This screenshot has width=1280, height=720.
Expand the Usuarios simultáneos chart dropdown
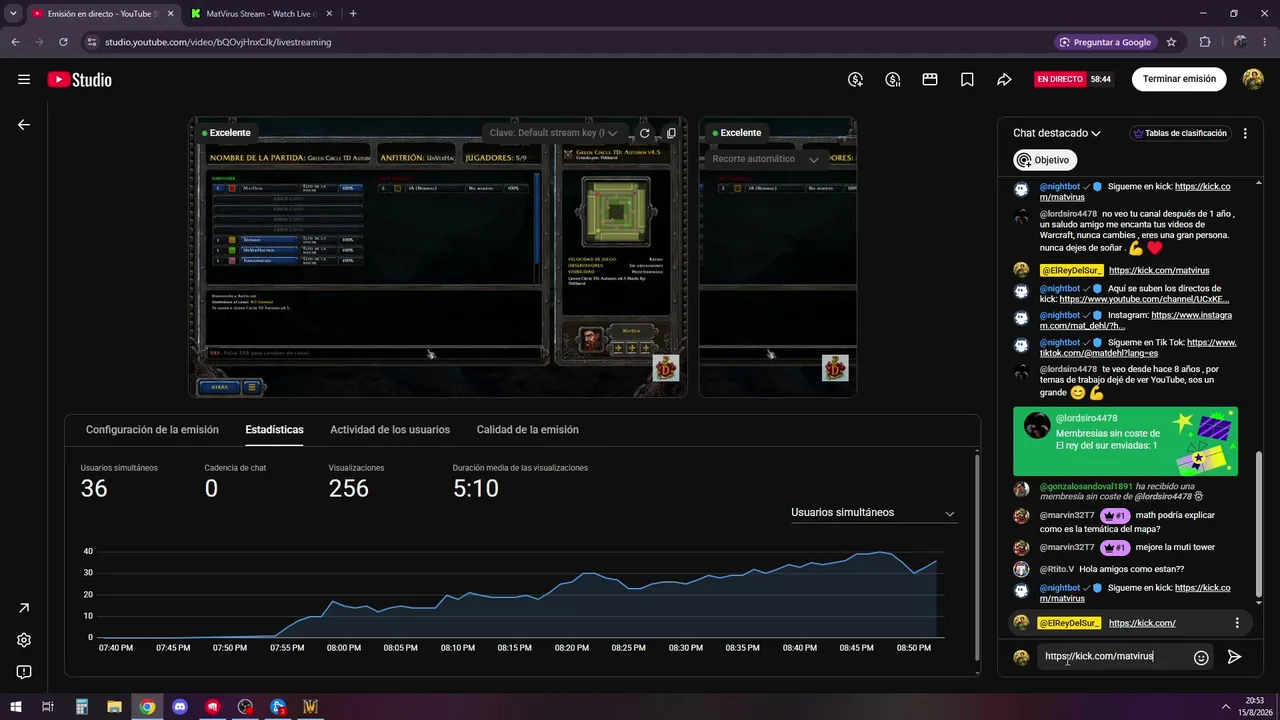click(873, 513)
